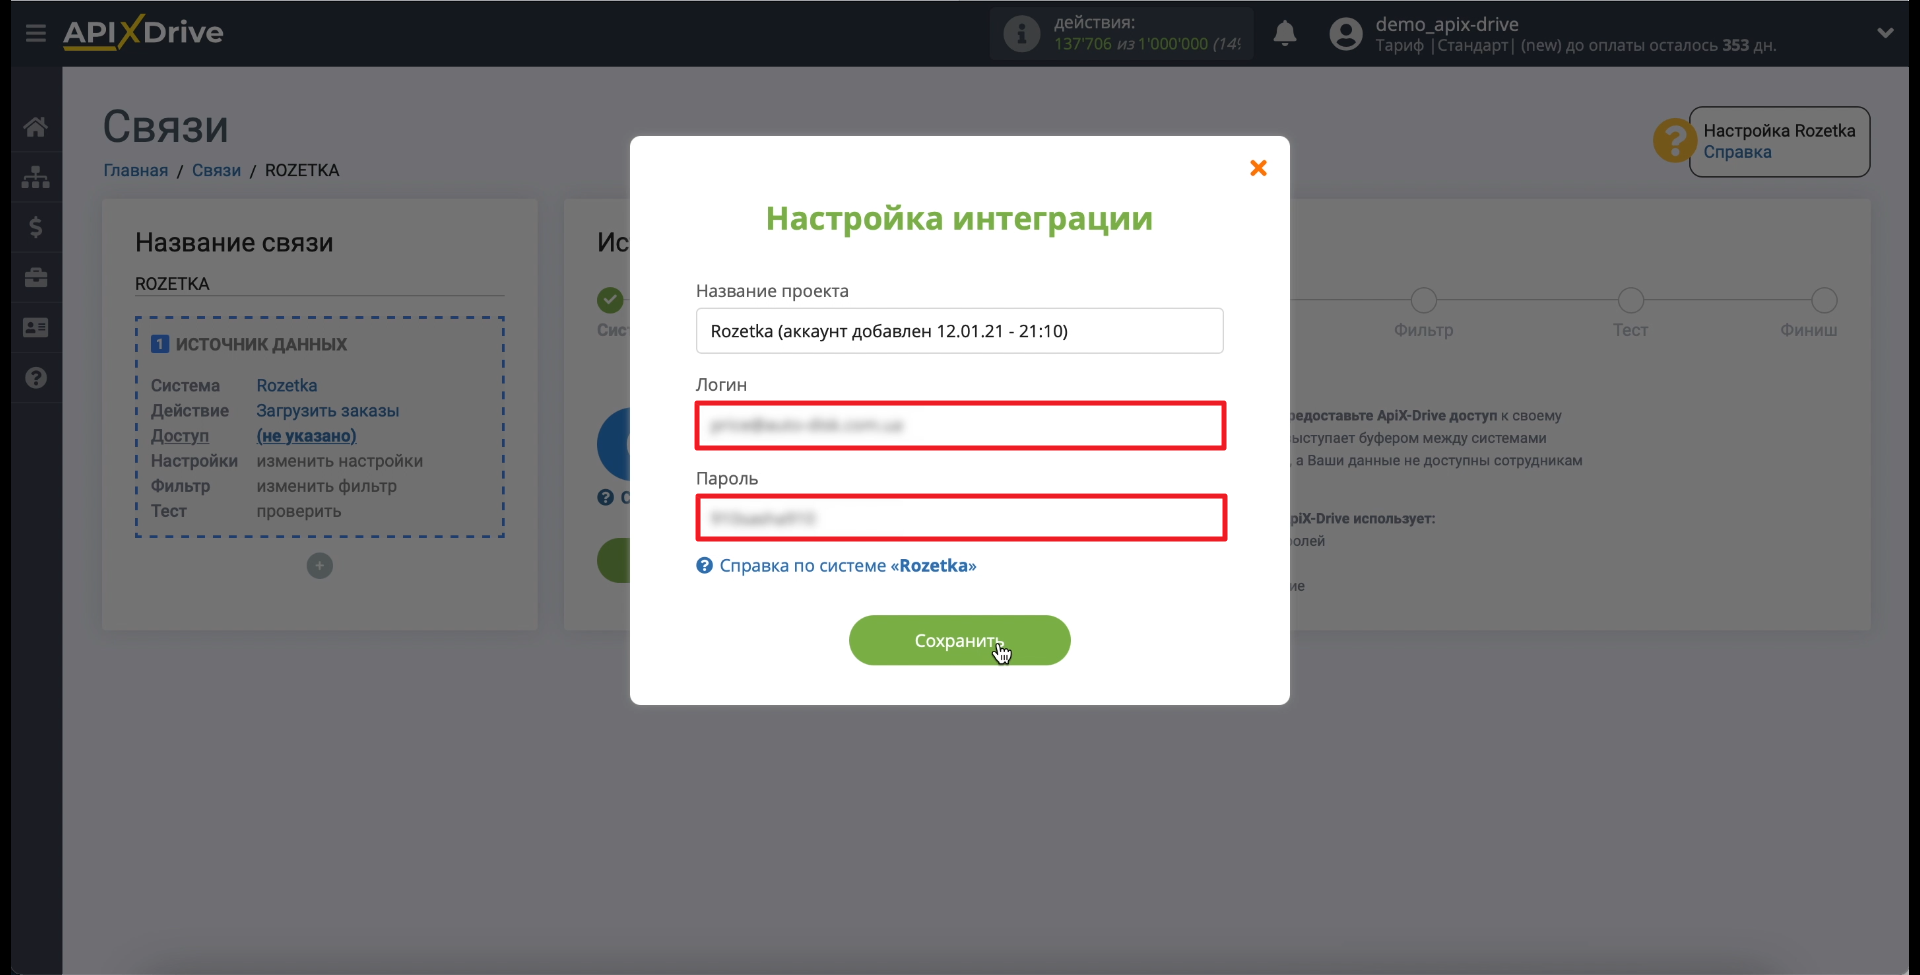The width and height of the screenshot is (1920, 975).
Task: Click the Финиш step circle
Action: tap(1824, 300)
